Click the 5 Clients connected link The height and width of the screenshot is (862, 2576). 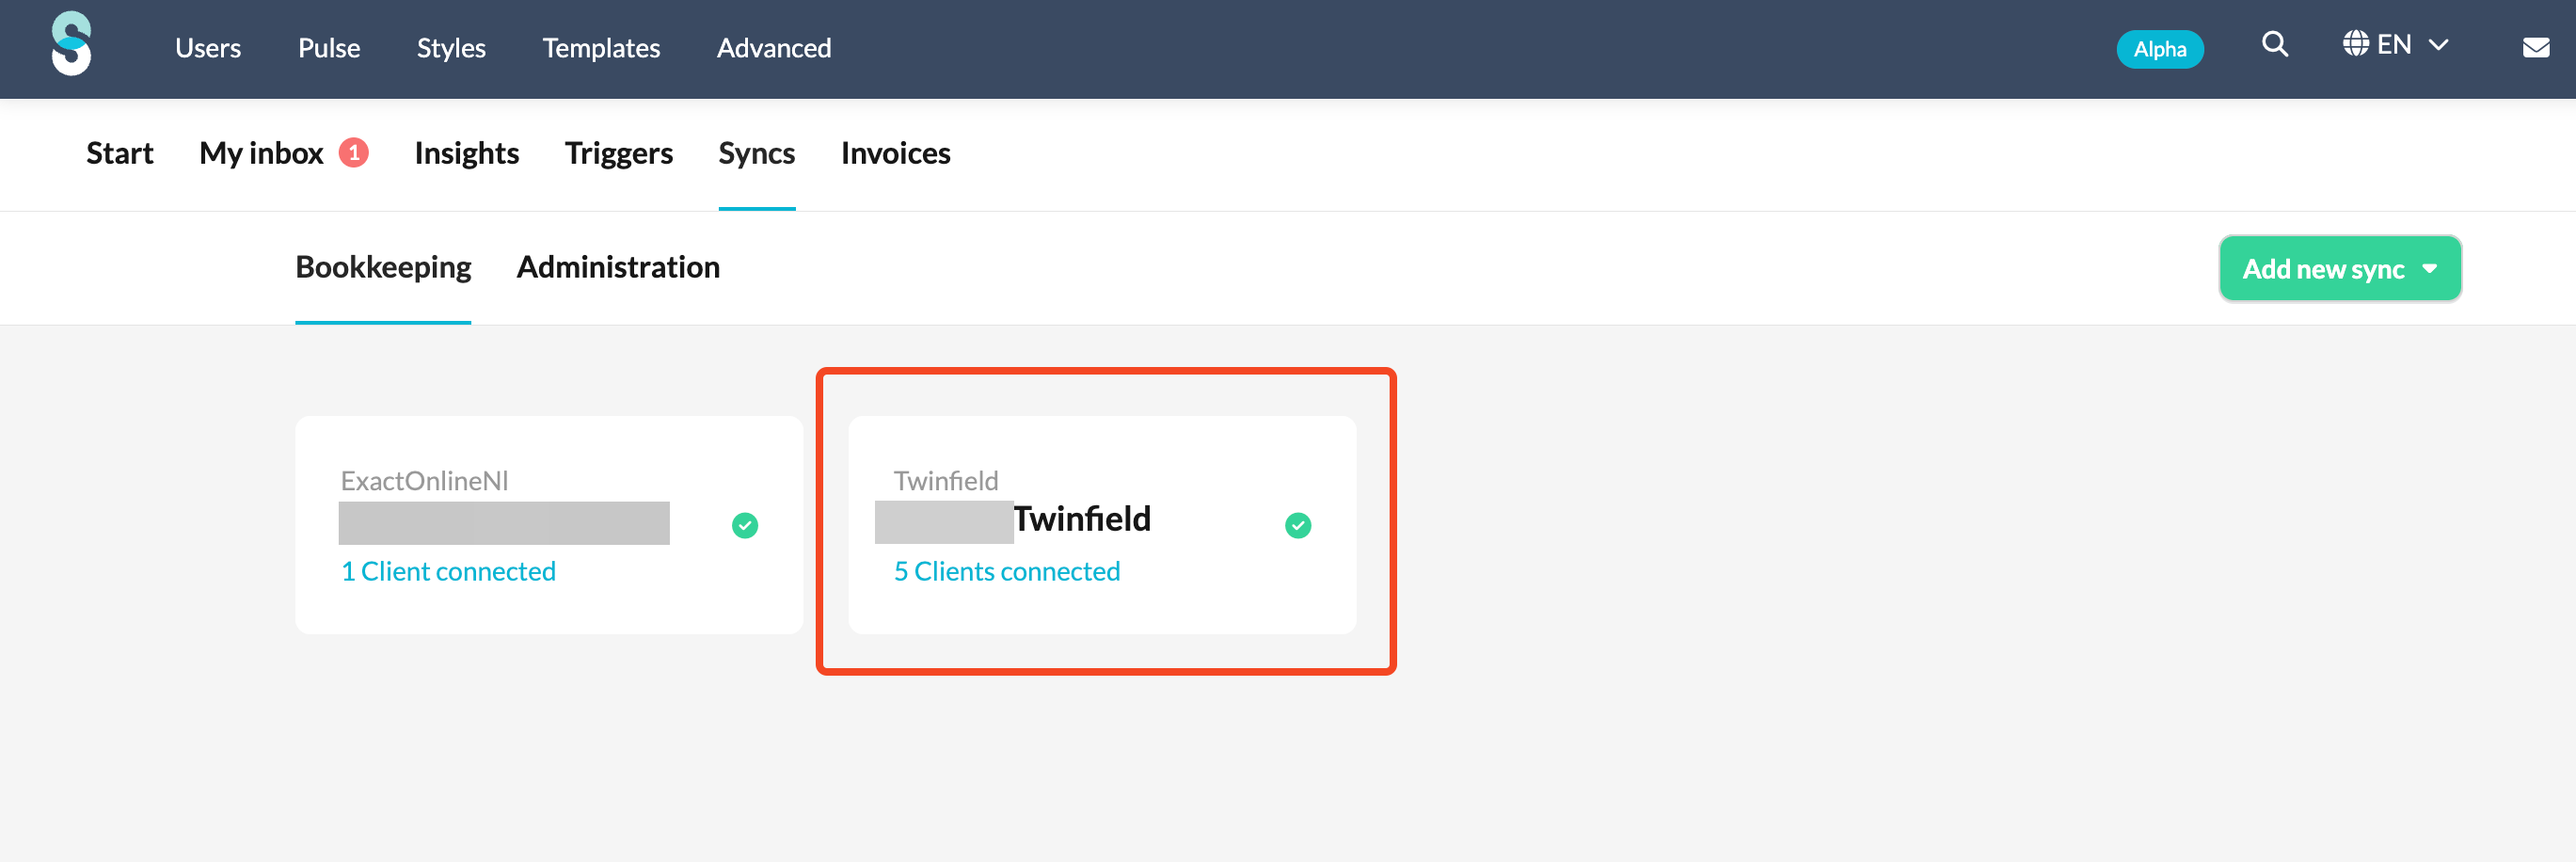pos(1006,571)
